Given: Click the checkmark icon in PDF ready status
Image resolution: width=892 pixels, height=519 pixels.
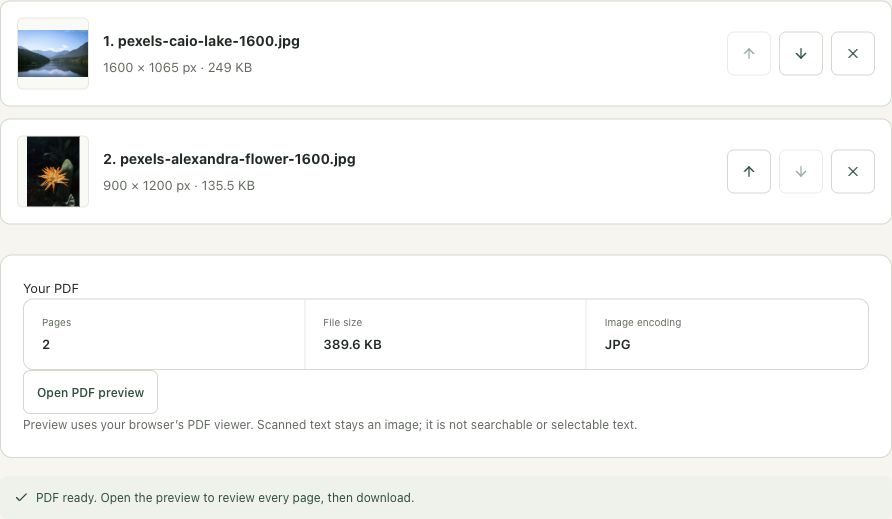Looking at the screenshot, I should (22, 497).
